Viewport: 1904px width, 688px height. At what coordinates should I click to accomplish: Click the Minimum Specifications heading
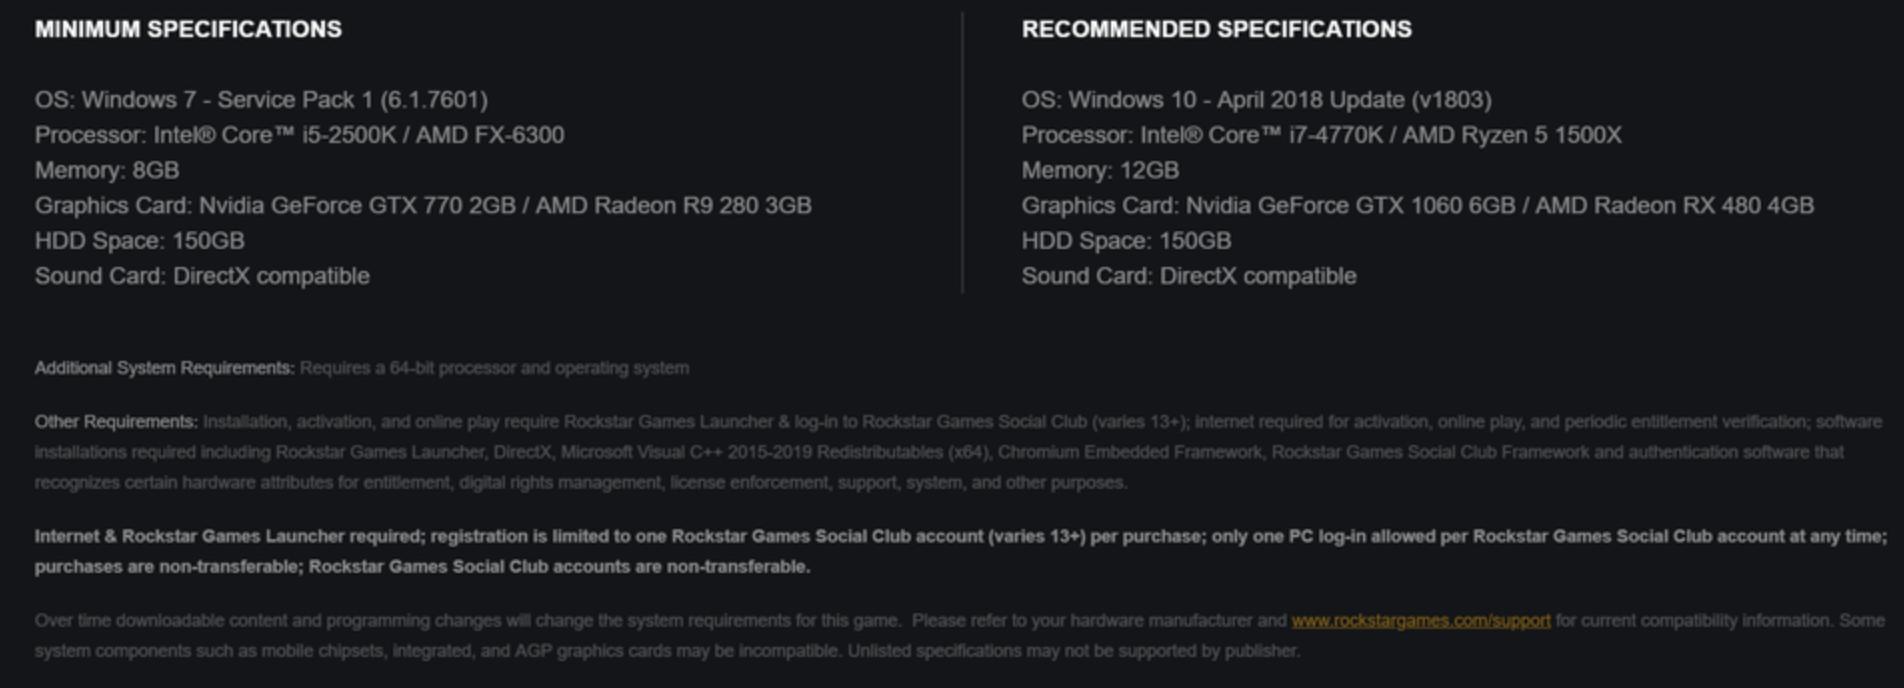(x=188, y=29)
